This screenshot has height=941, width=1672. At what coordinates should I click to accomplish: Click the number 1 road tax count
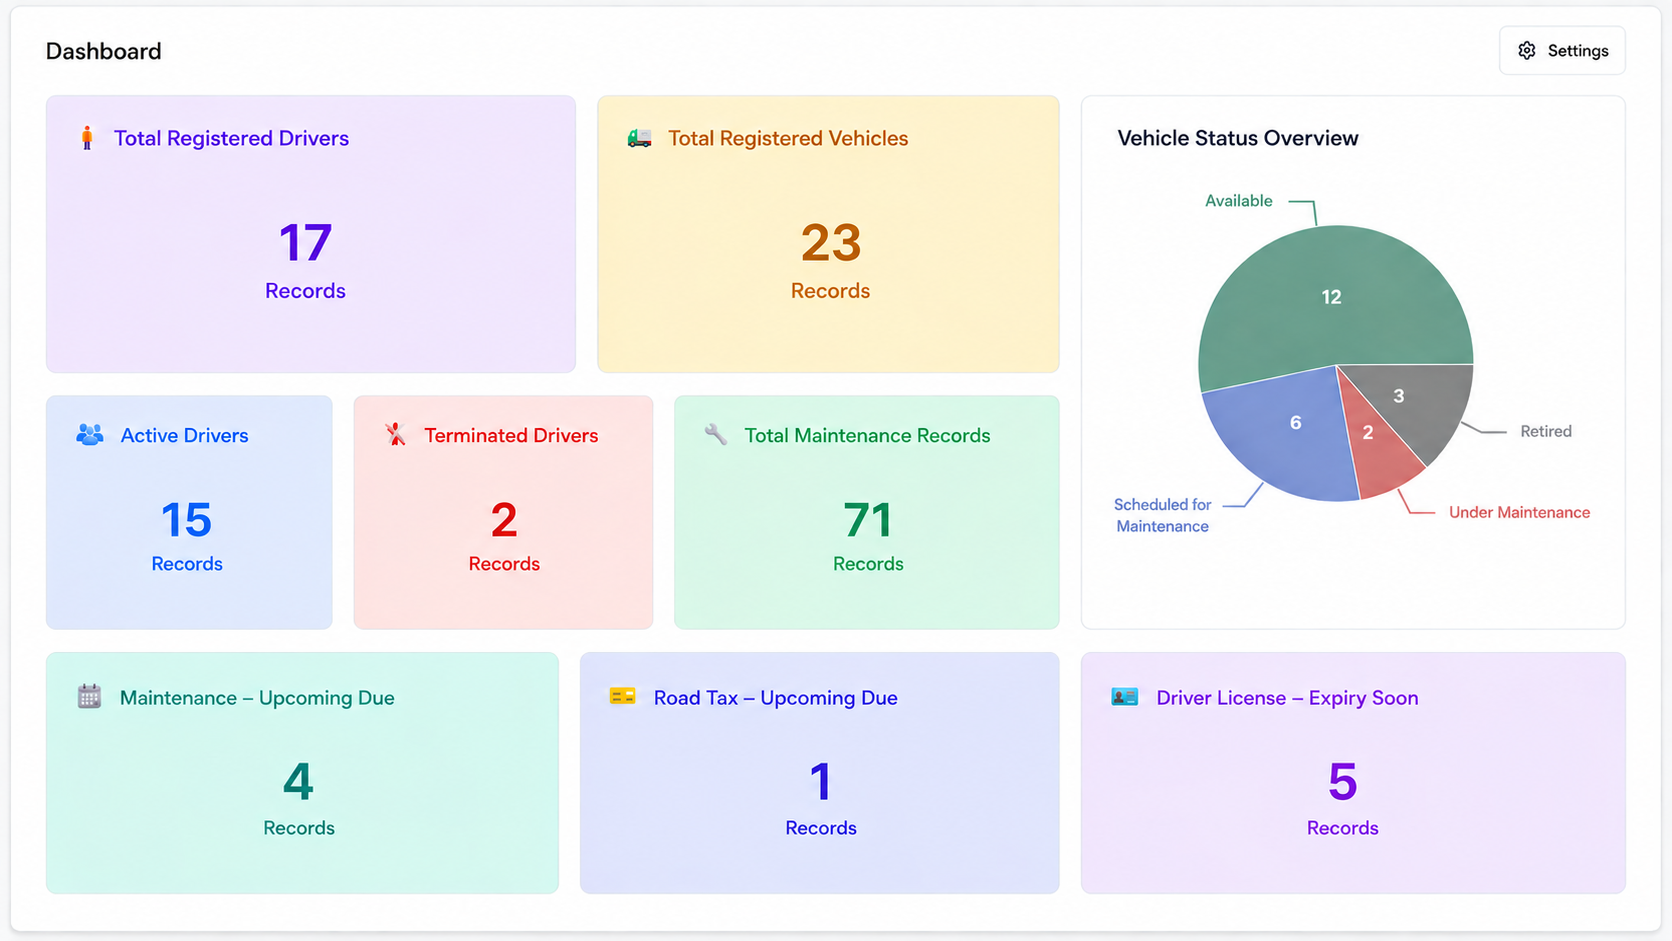click(821, 782)
